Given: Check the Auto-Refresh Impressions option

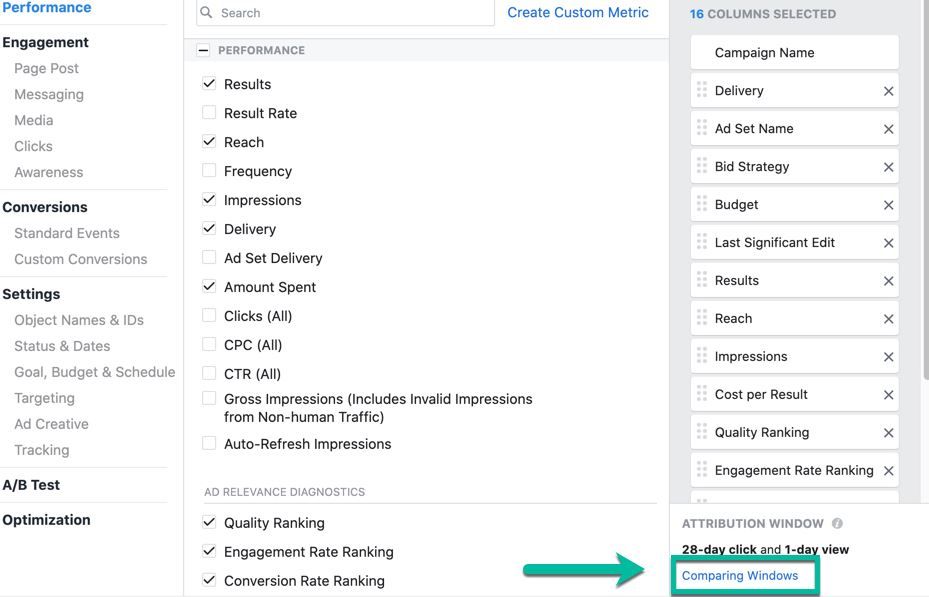Looking at the screenshot, I should (209, 442).
